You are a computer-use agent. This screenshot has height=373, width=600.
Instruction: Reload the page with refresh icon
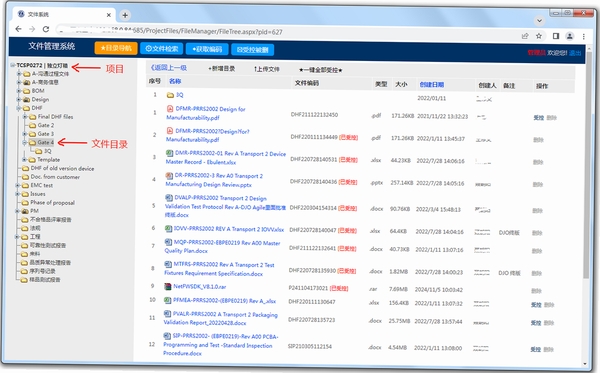pos(46,29)
